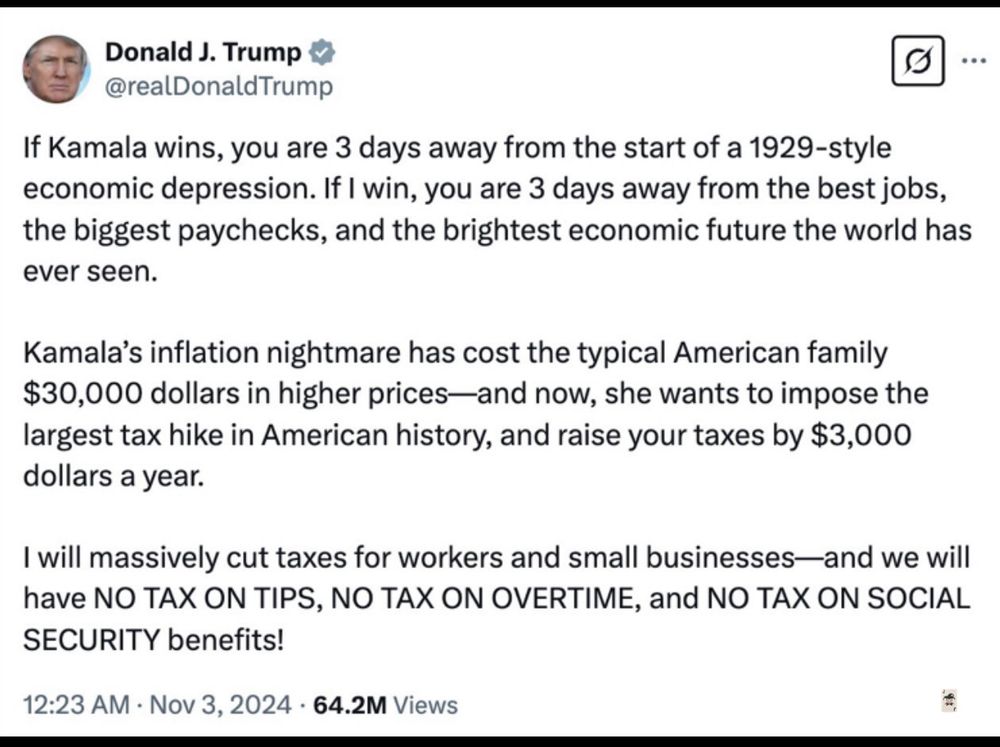Click the Nov 3, 2024 date
The image size is (1000, 747).
coord(220,705)
